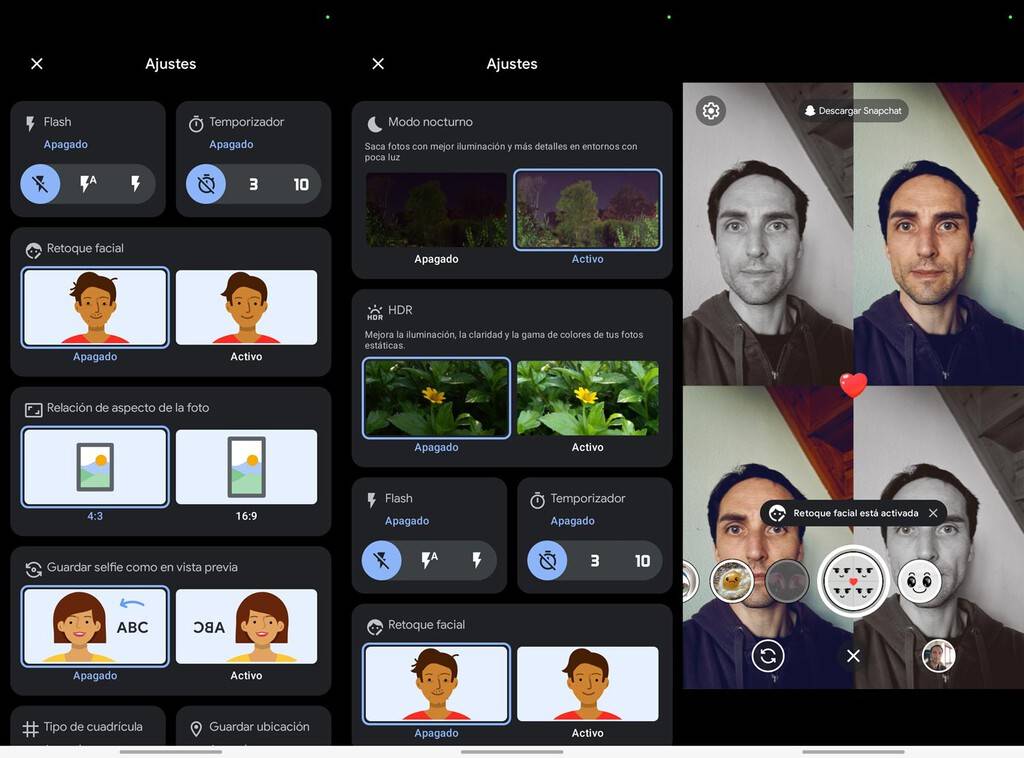1024x758 pixels.
Task: Tap the Retoque facial face icon in left panel
Action: (x=33, y=249)
